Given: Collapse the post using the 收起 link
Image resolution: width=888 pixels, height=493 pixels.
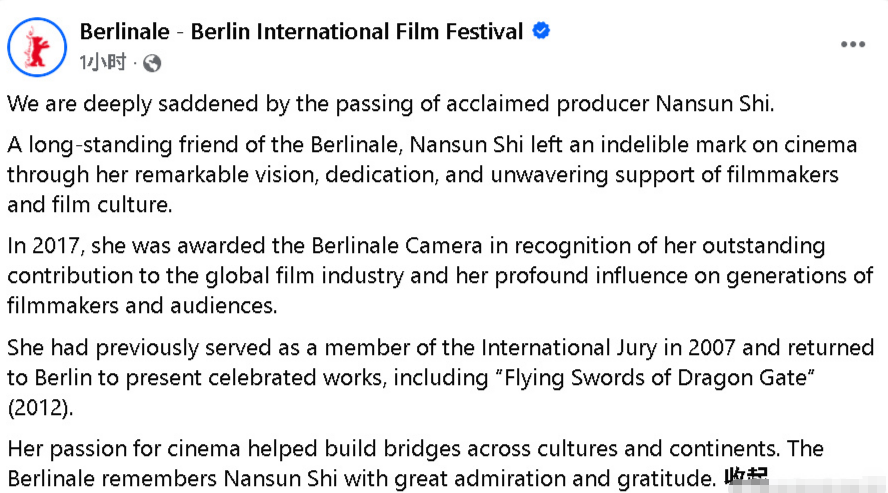Looking at the screenshot, I should (746, 477).
